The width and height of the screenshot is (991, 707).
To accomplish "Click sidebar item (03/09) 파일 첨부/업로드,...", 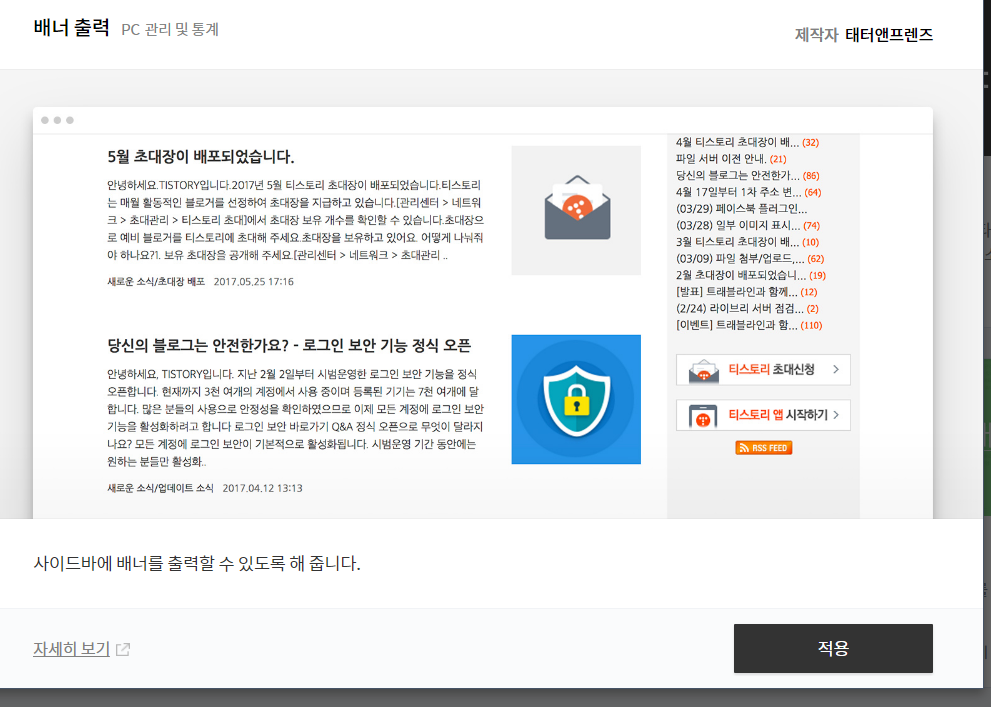I will (x=740, y=258).
